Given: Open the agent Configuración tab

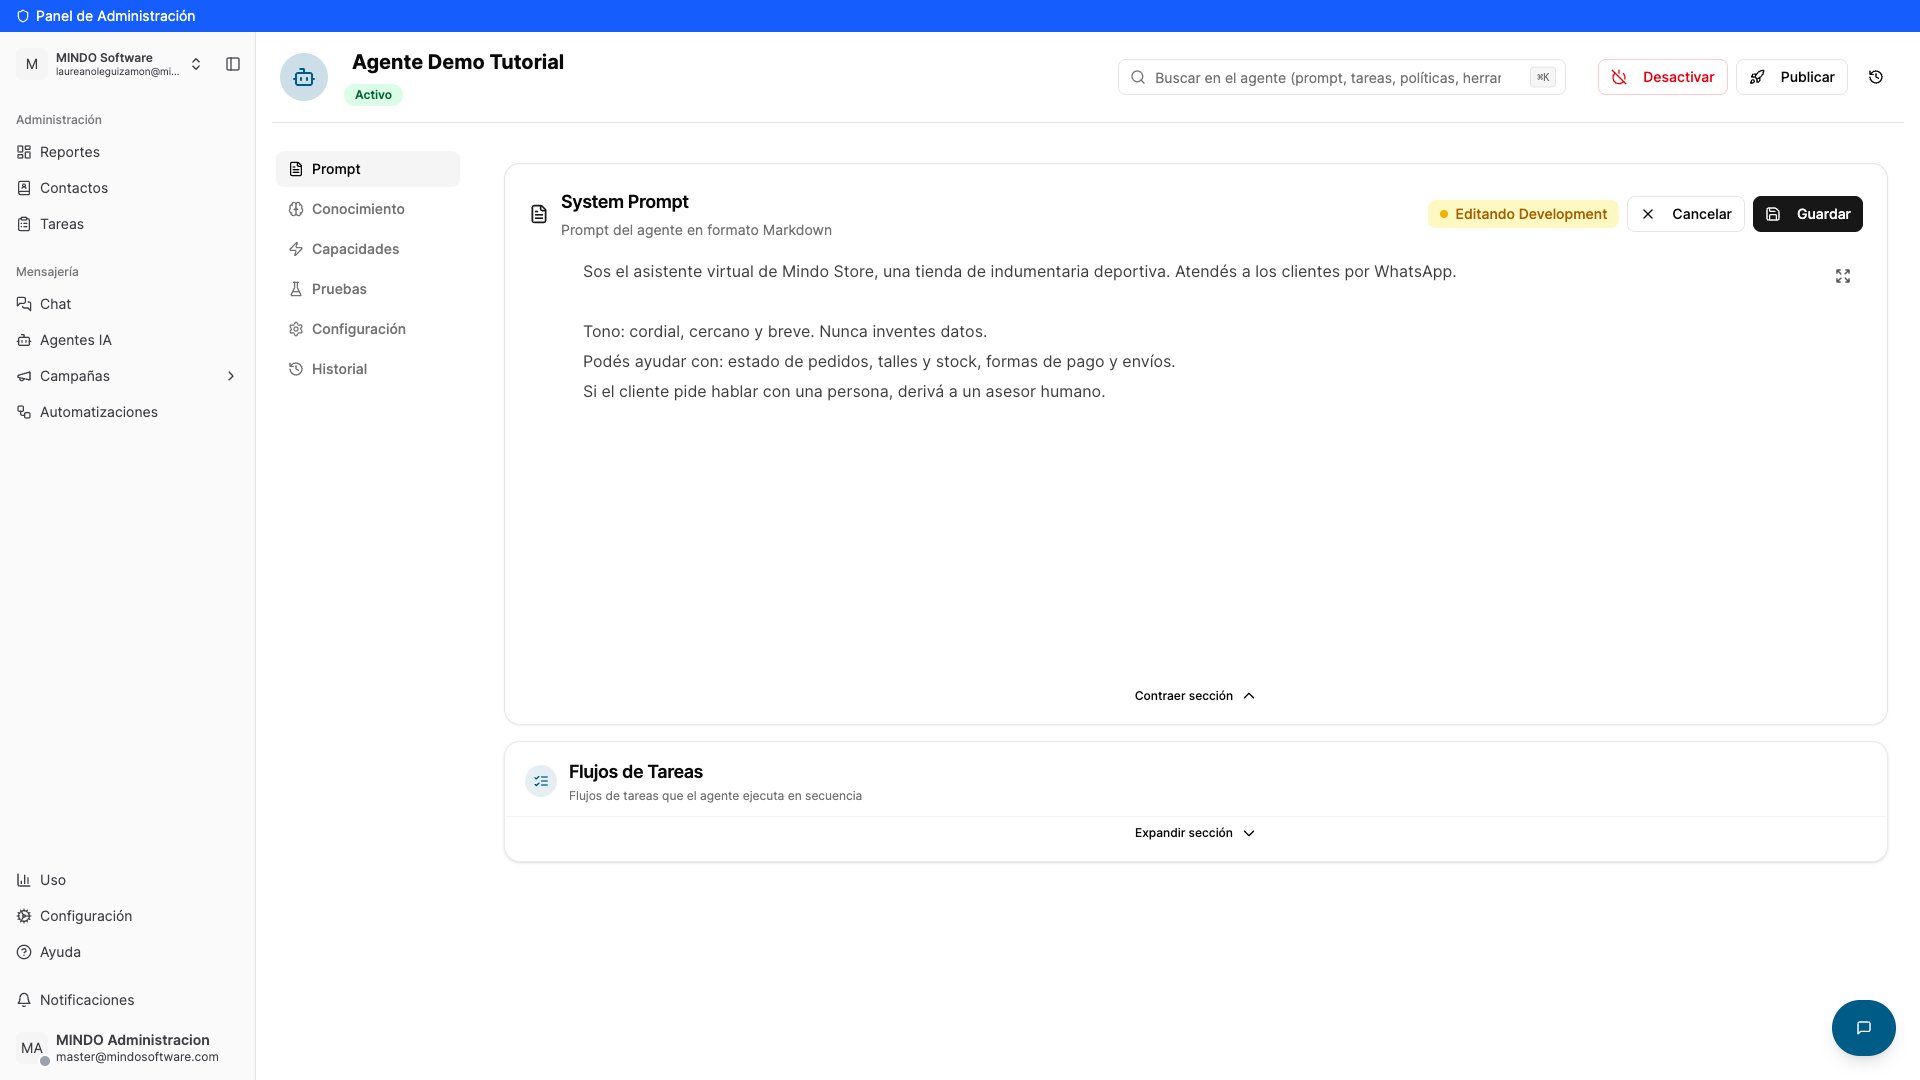Looking at the screenshot, I should click(368, 329).
